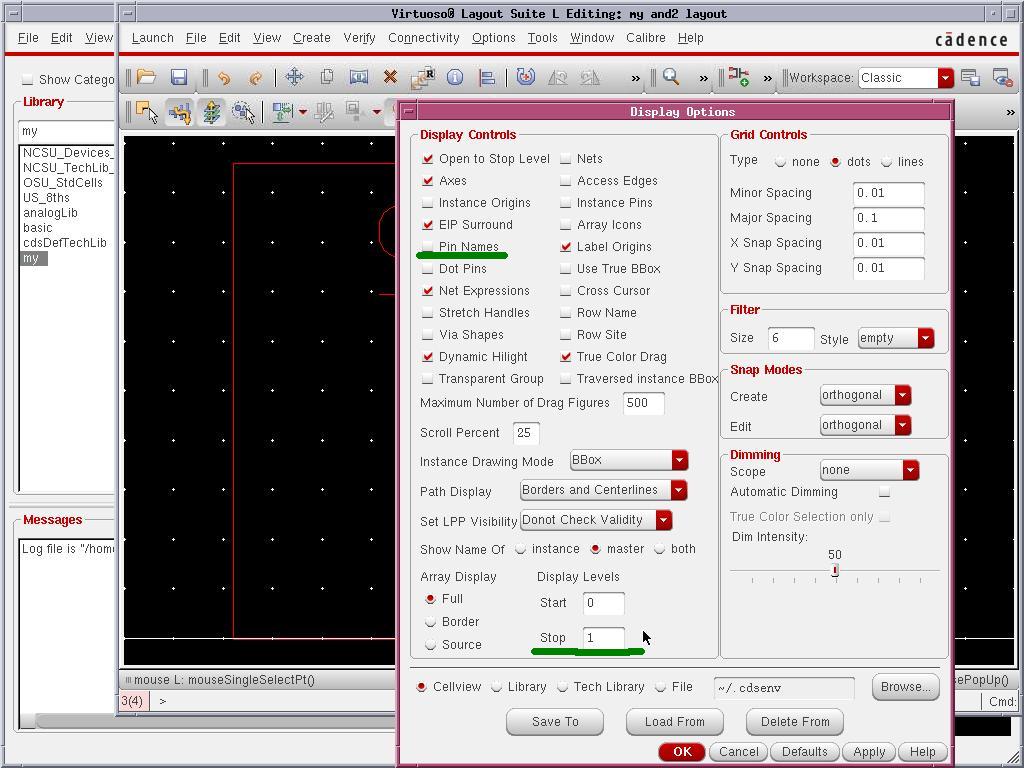Check the Nets checkbox
Image resolution: width=1024 pixels, height=768 pixels.
coord(566,159)
